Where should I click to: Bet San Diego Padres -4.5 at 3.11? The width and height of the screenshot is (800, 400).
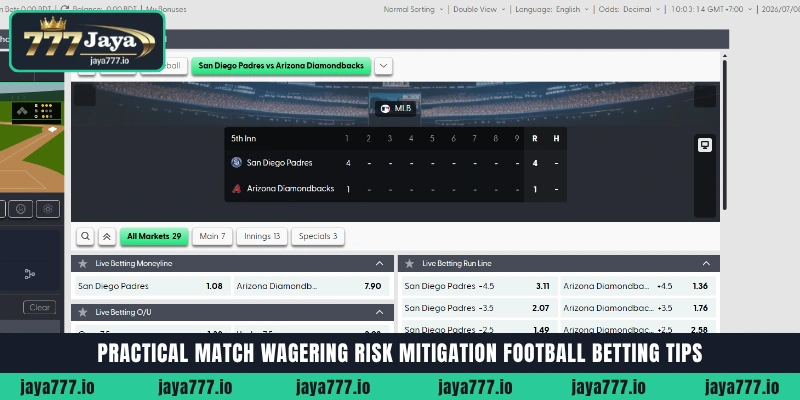480,286
